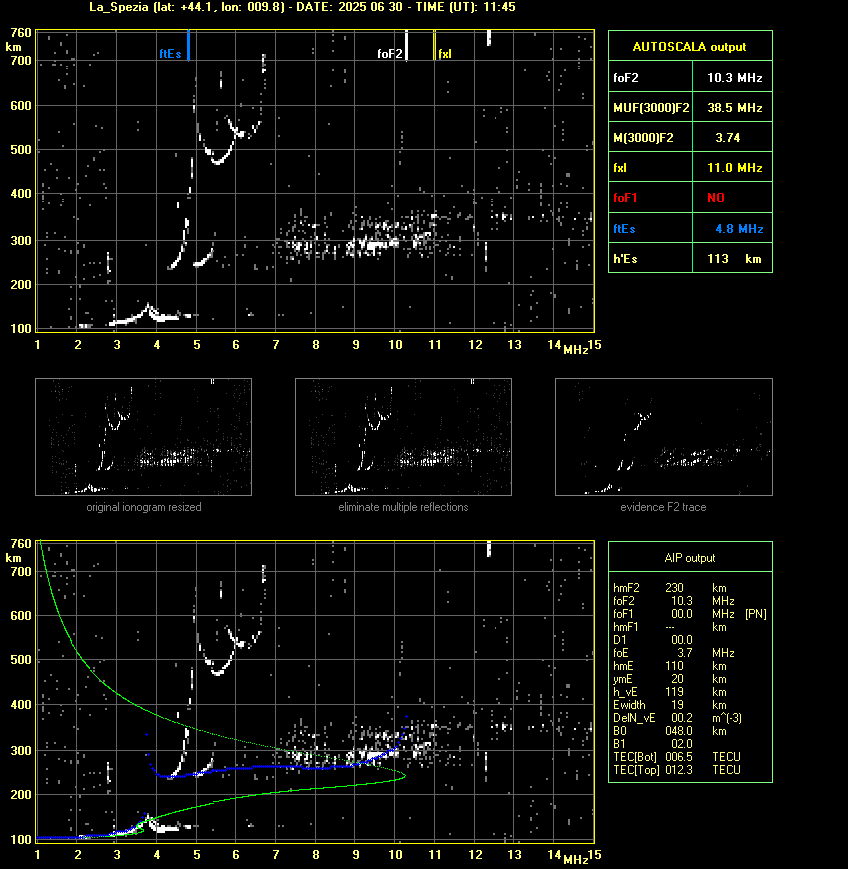This screenshot has width=848, height=869.
Task: Click the AUTOSCALA output table header
Action: [x=690, y=46]
